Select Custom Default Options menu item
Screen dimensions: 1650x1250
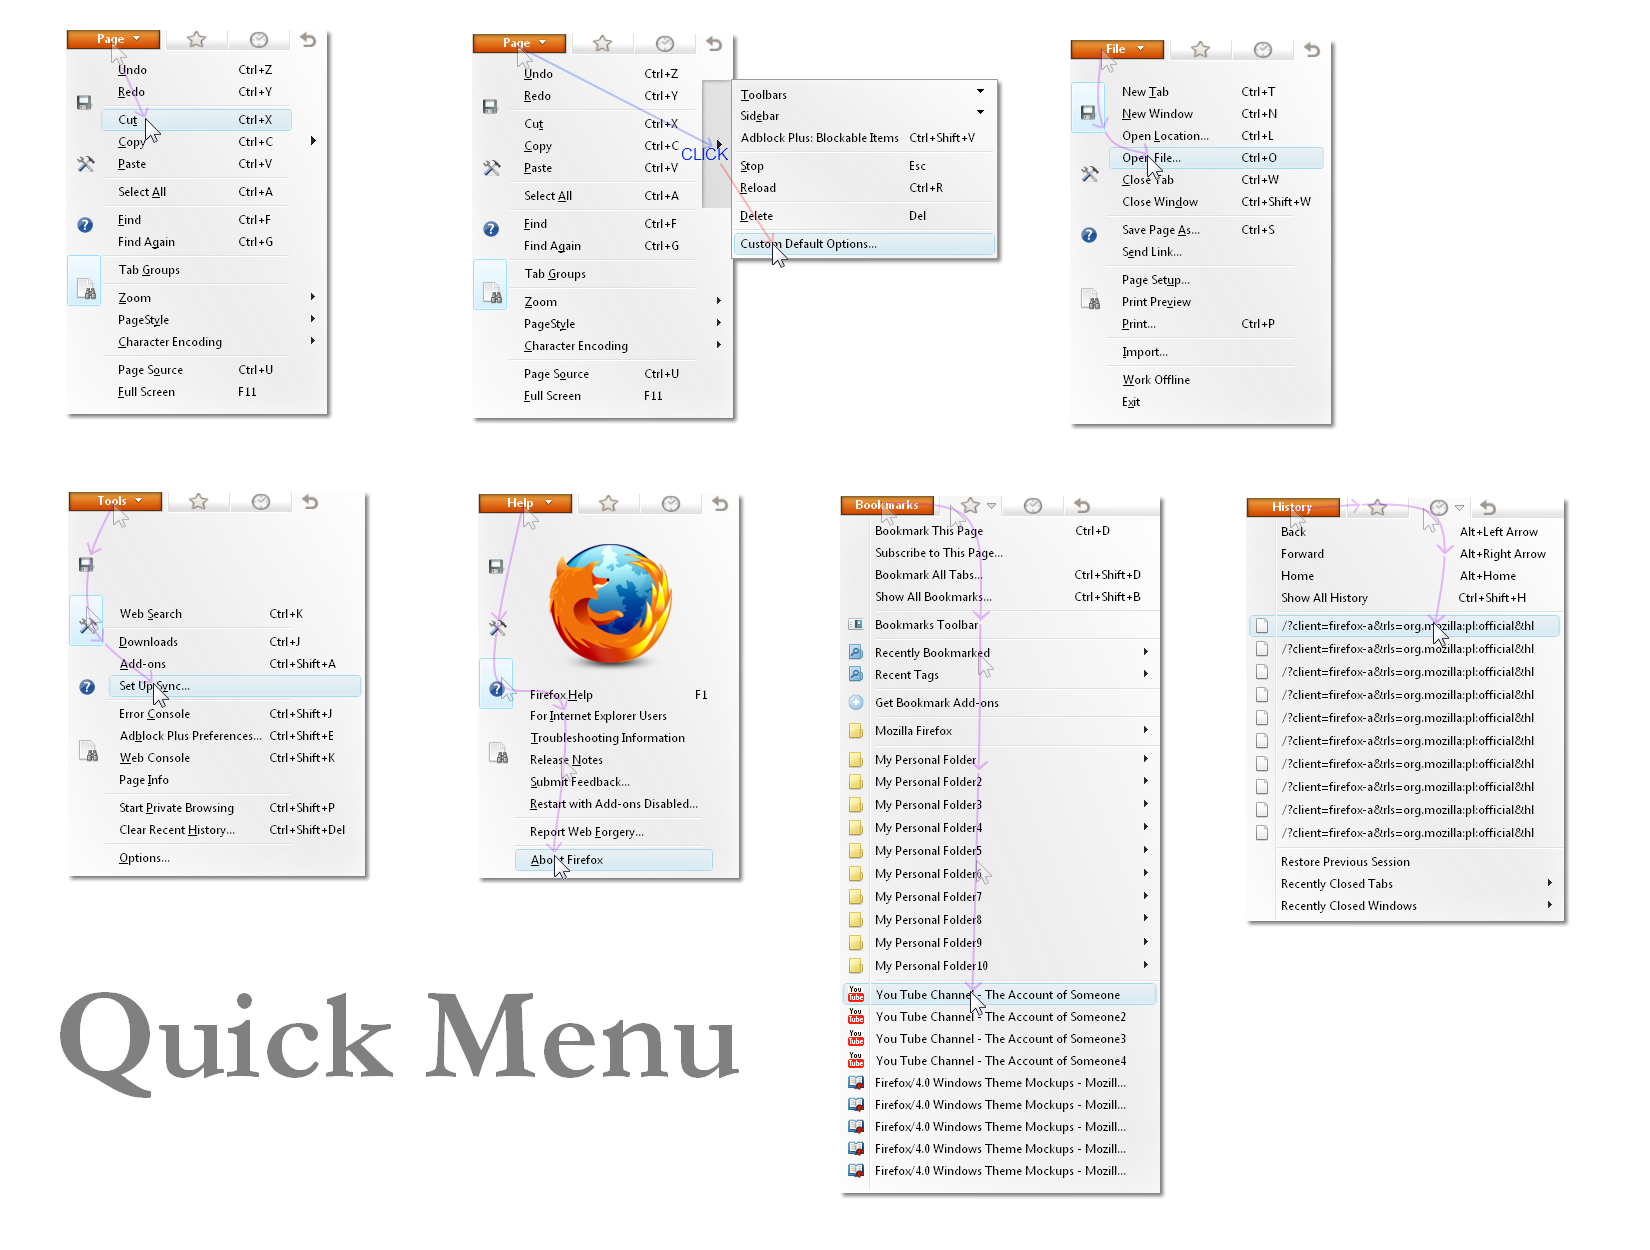tap(808, 244)
